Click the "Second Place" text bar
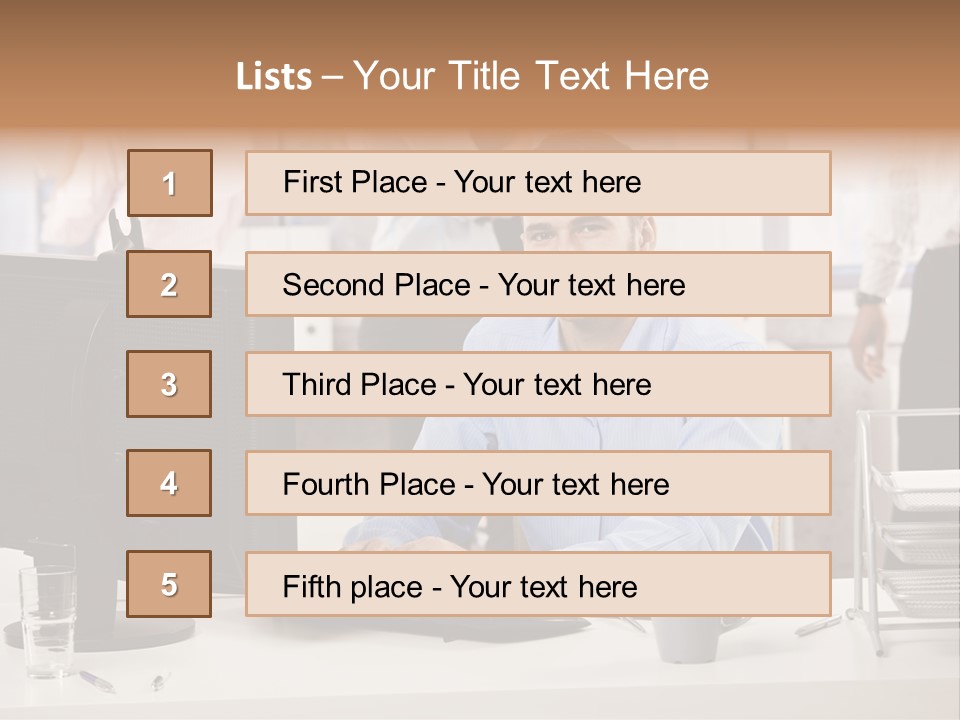 538,284
